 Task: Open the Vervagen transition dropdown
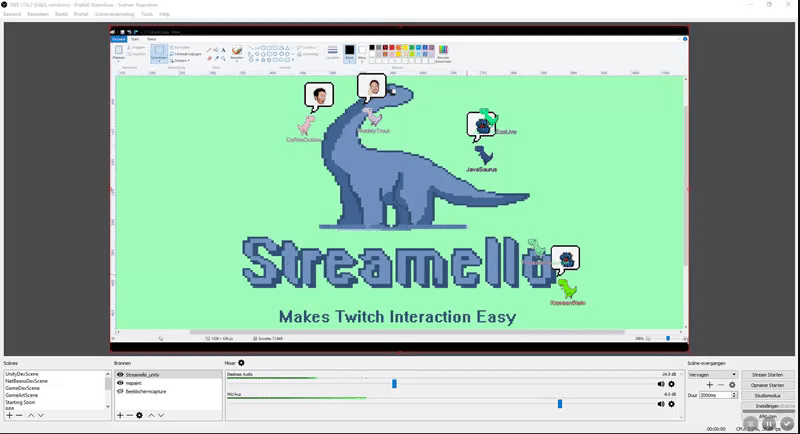[712, 374]
